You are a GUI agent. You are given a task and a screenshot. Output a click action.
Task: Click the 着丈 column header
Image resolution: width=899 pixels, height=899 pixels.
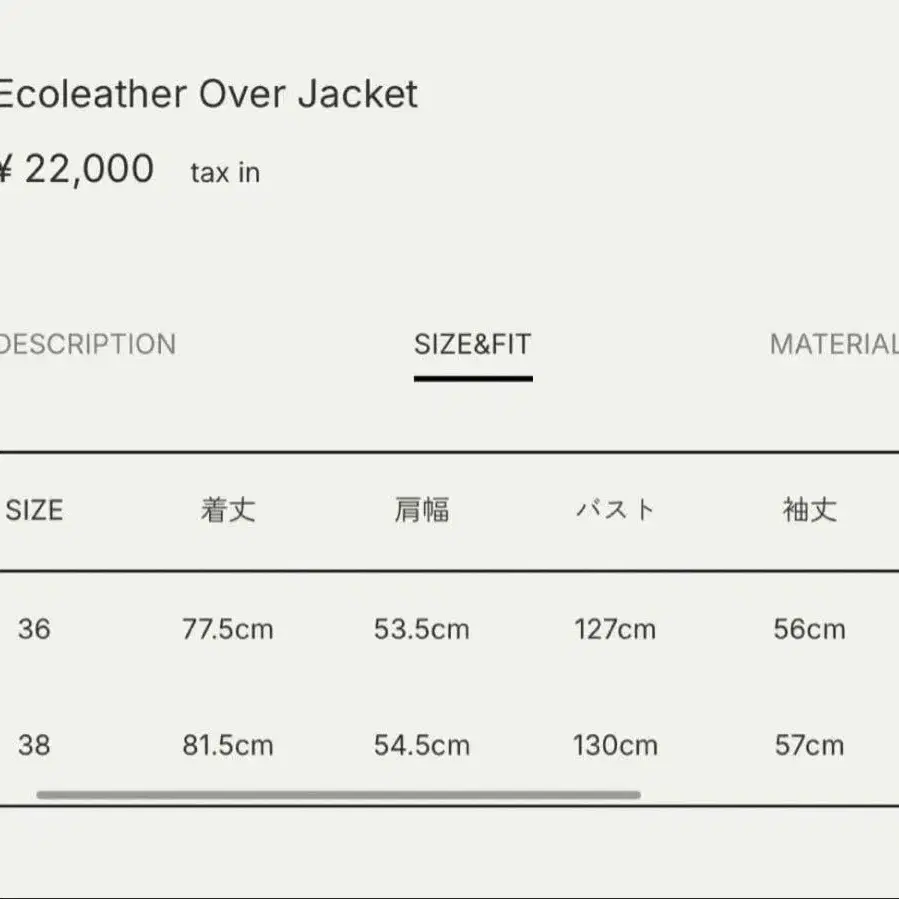click(228, 511)
